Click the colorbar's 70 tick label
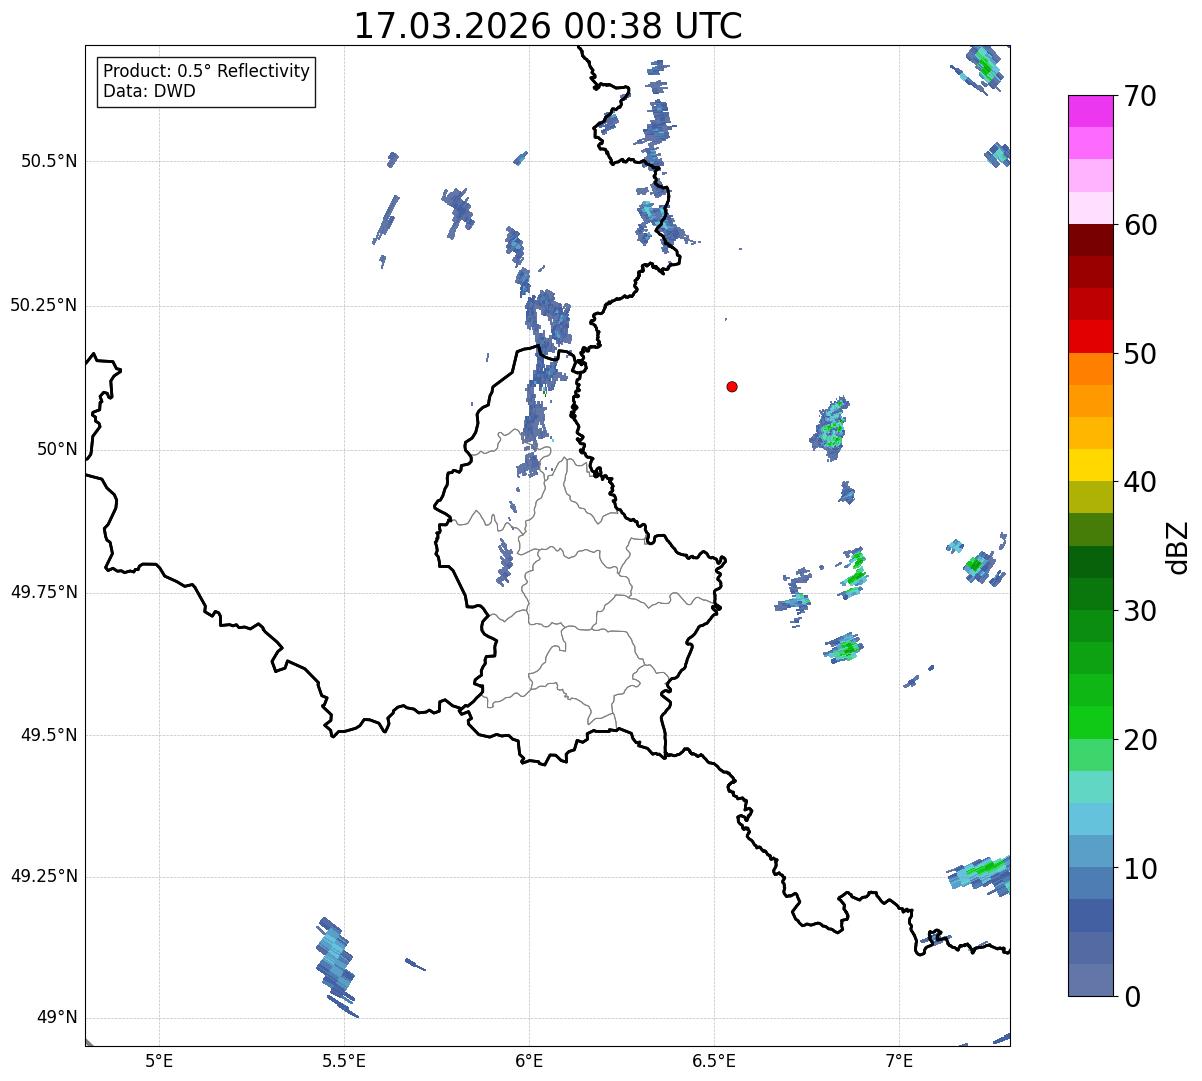 click(1140, 96)
